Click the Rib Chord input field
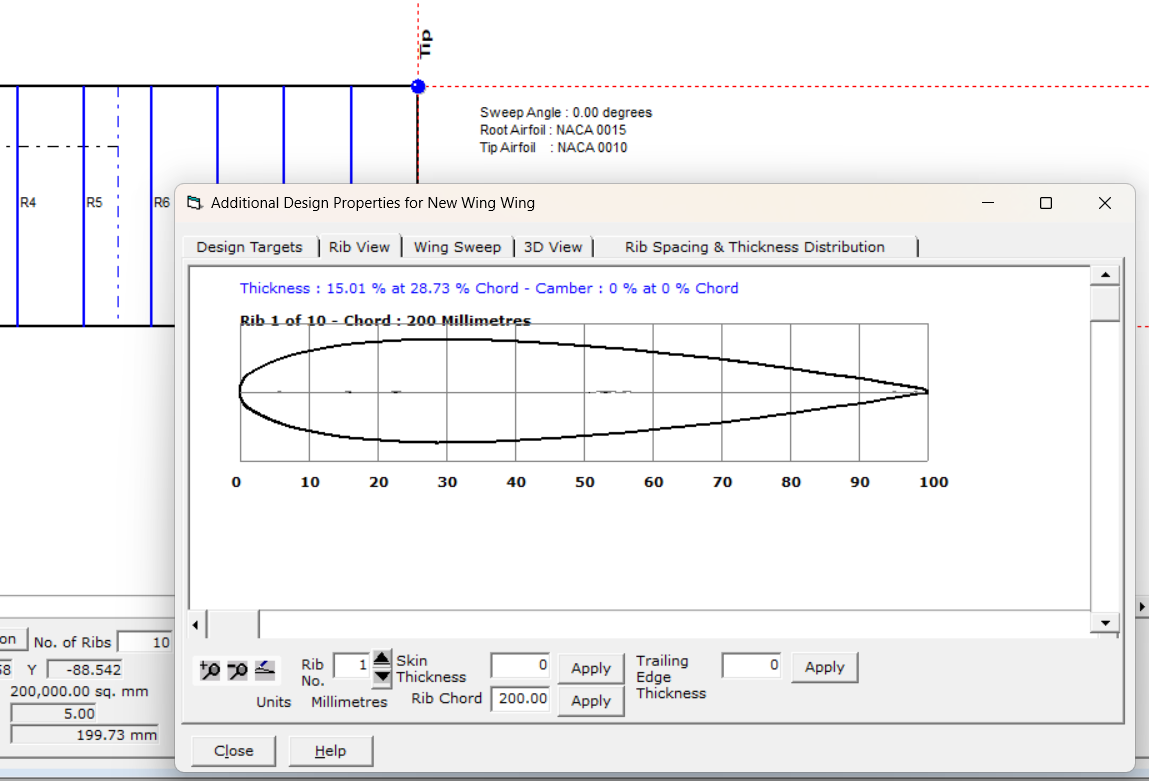 click(x=520, y=699)
